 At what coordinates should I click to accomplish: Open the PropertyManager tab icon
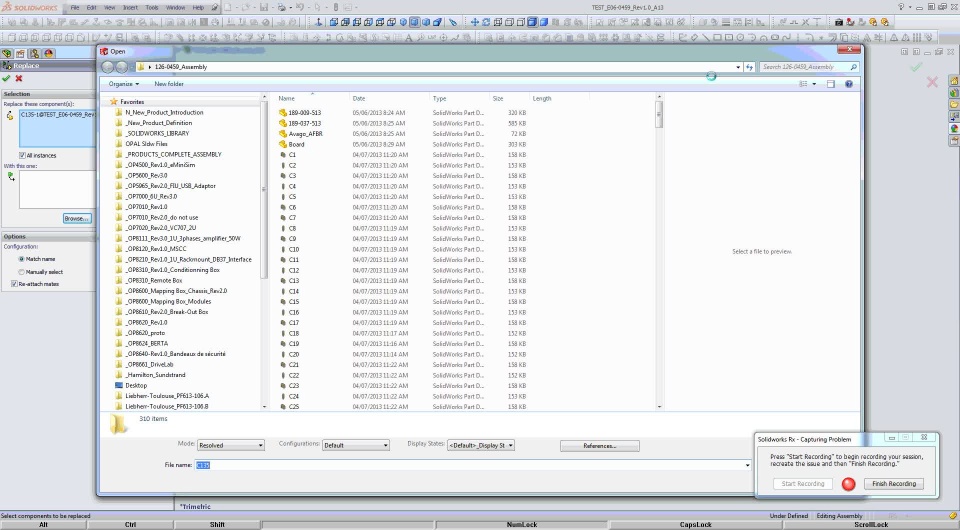[20, 53]
